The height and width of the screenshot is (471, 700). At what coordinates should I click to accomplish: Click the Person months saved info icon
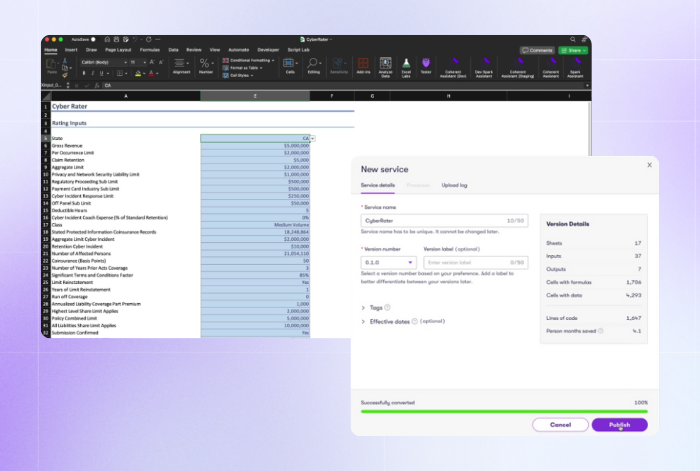click(x=600, y=331)
